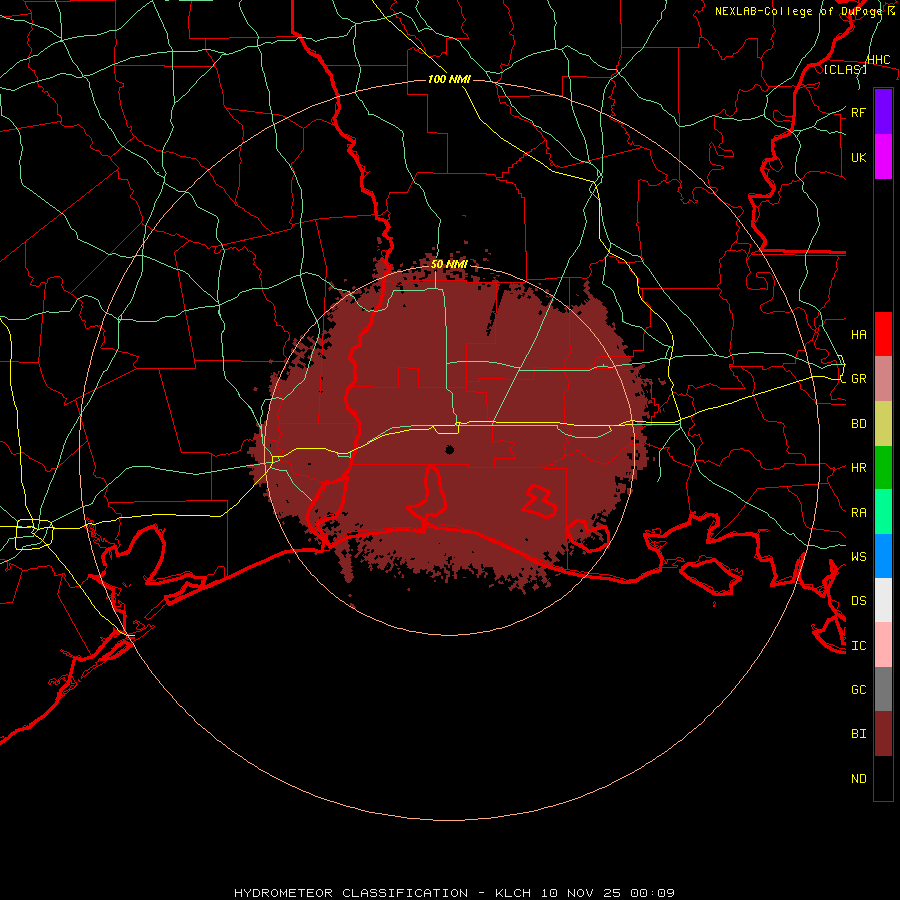Click the HHC product label
The height and width of the screenshot is (900, 900).
click(879, 60)
